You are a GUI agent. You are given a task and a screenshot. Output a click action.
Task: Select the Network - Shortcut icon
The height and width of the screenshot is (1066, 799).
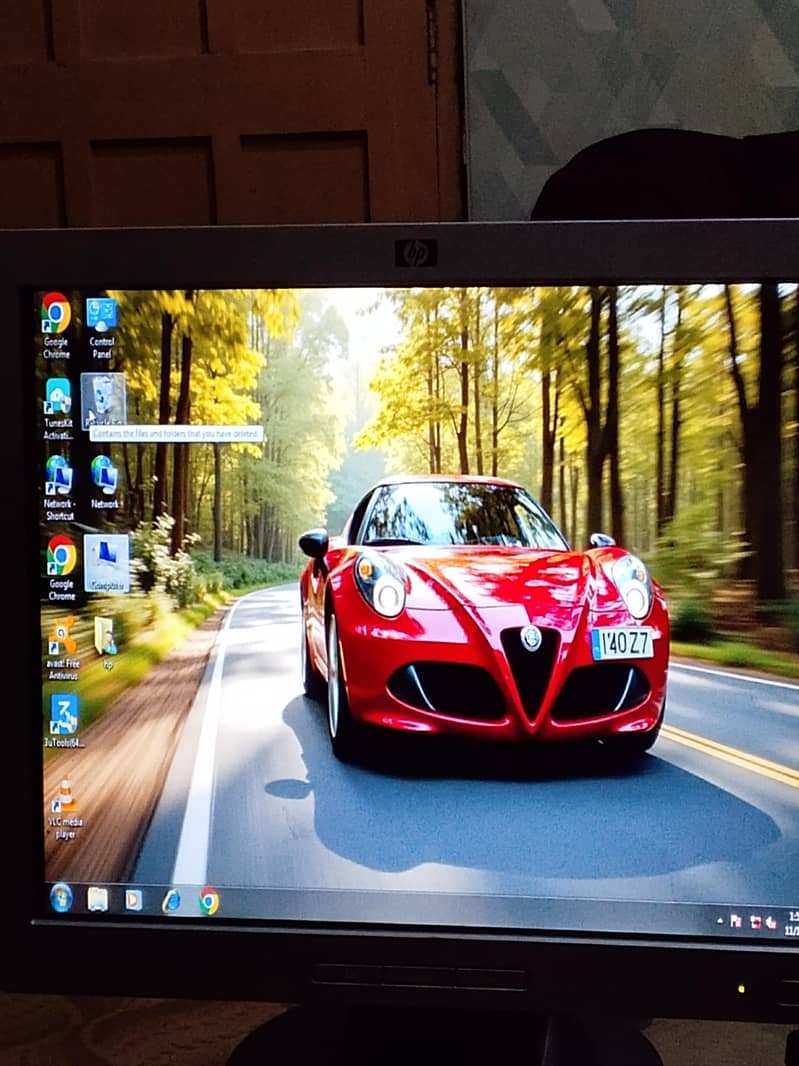tap(59, 487)
